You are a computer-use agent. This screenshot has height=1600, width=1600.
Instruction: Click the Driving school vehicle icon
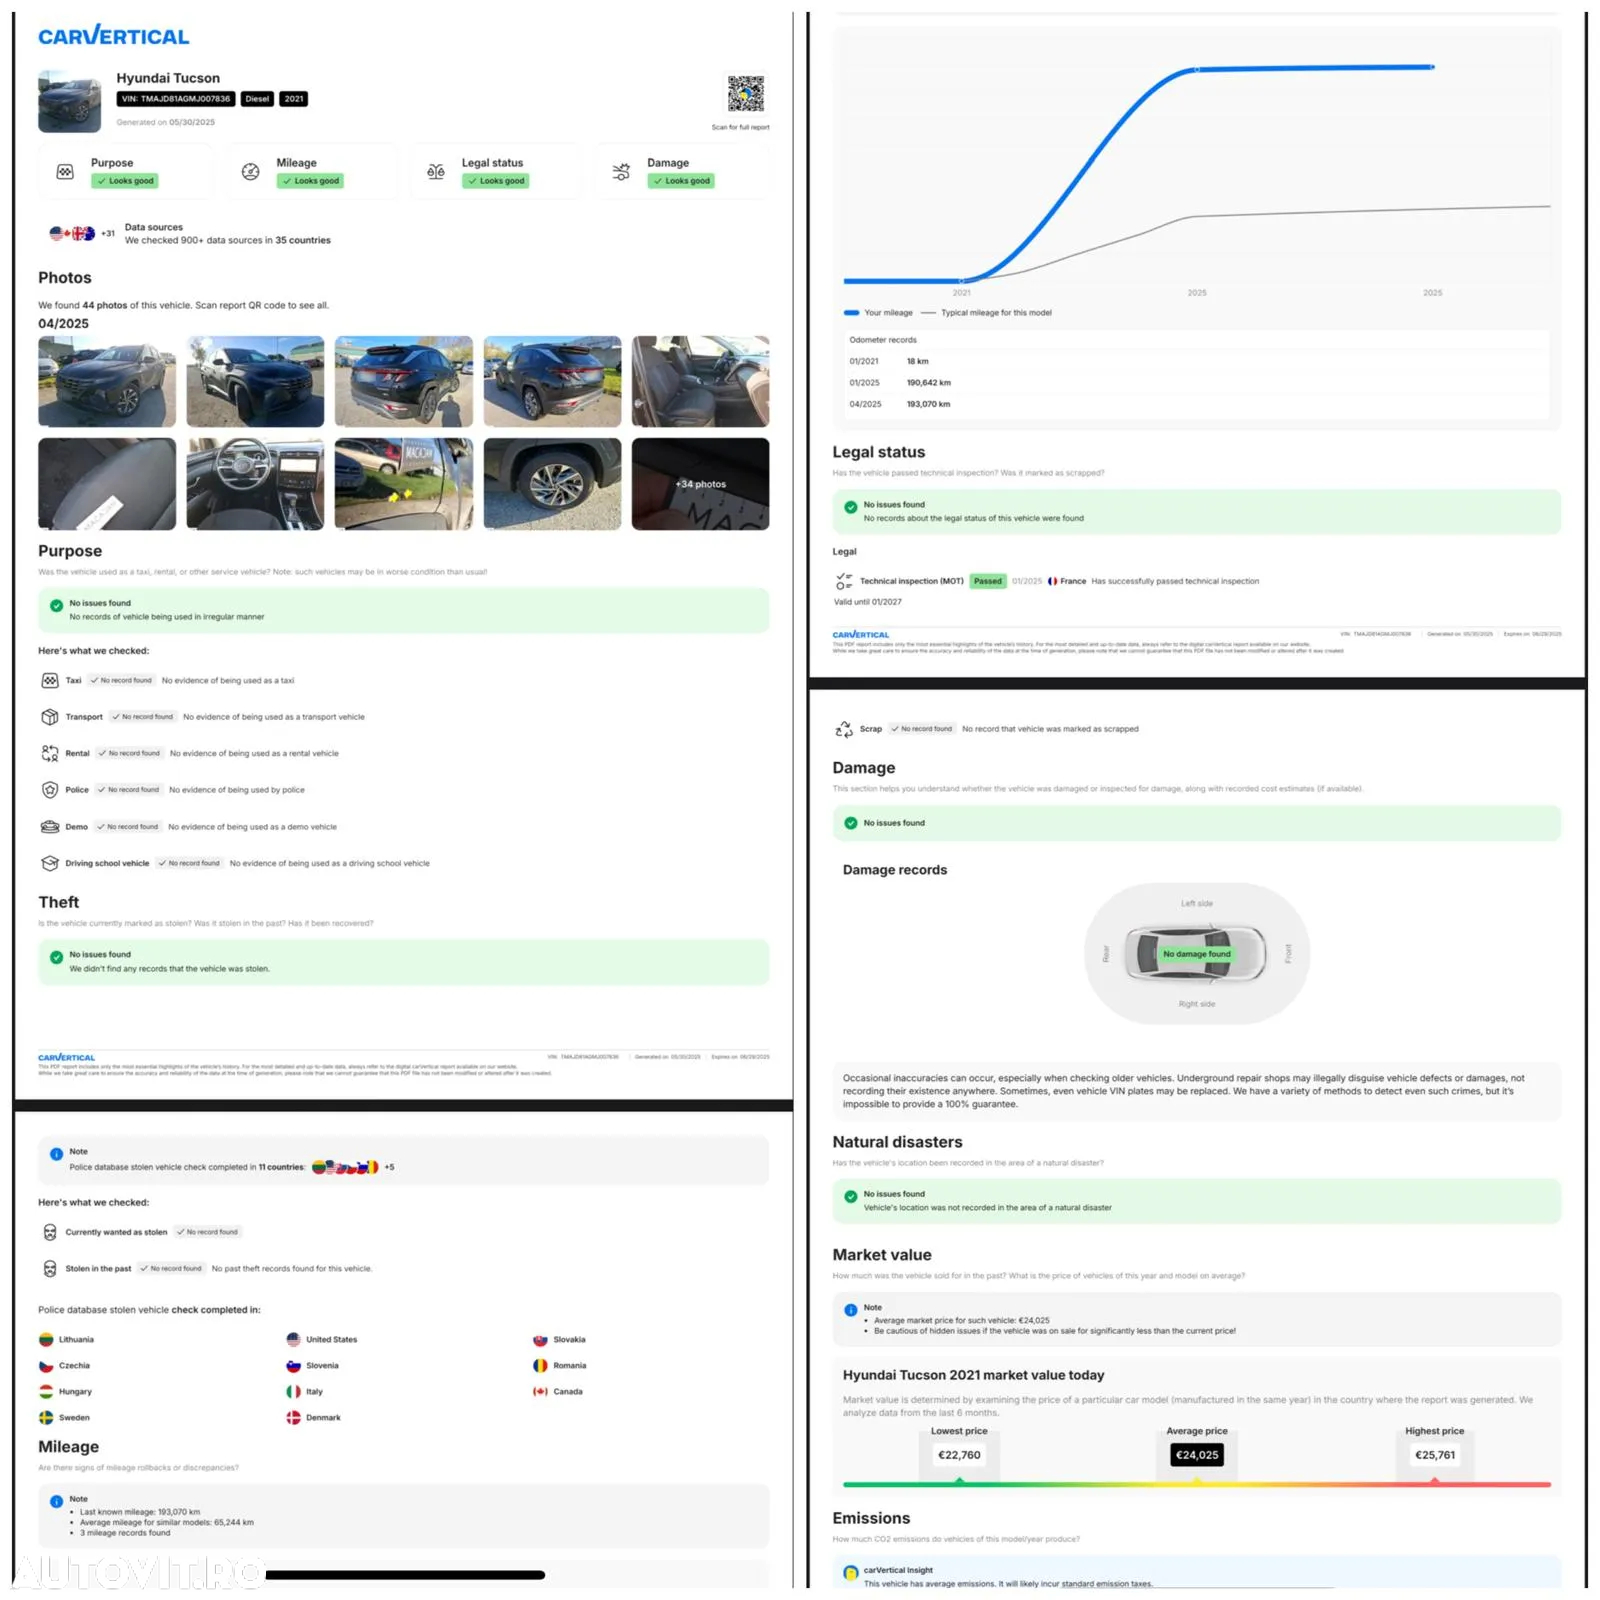click(x=49, y=863)
